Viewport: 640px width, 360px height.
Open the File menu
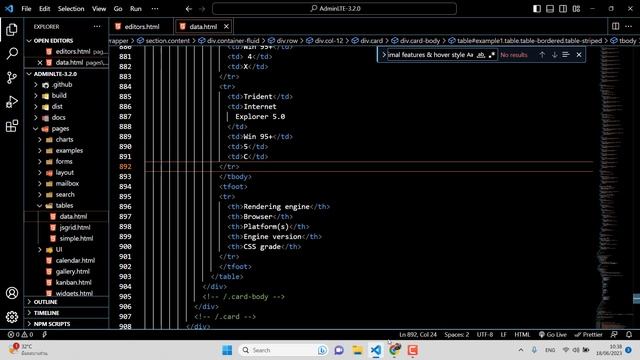click(x=26, y=9)
